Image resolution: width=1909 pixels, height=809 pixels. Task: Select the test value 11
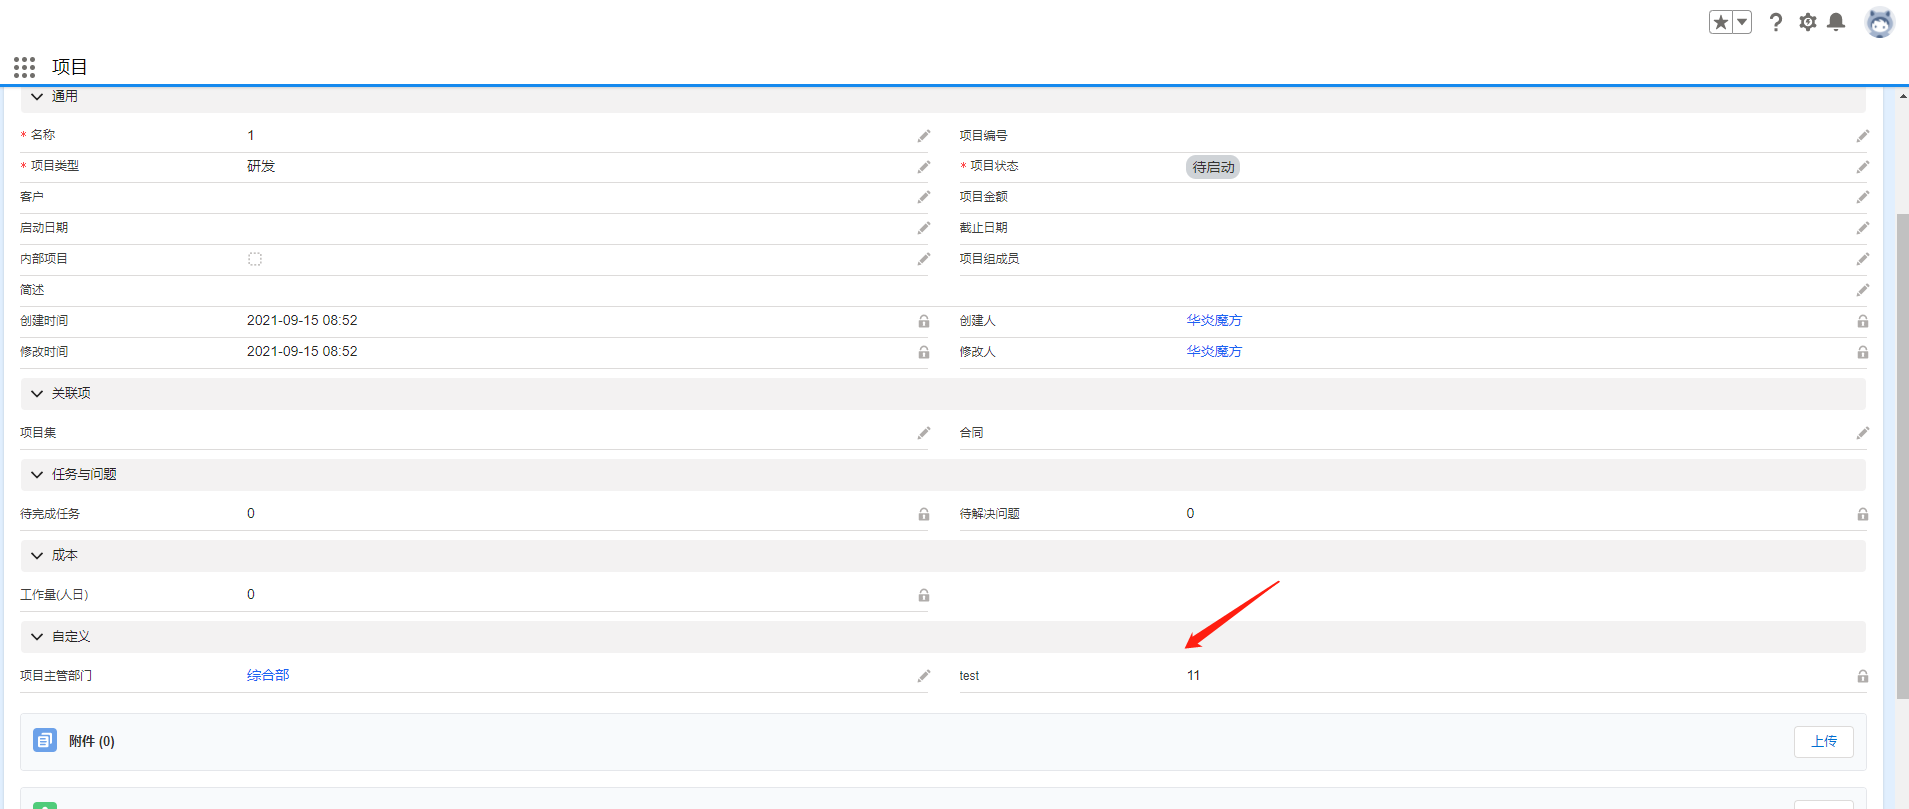[1193, 676]
